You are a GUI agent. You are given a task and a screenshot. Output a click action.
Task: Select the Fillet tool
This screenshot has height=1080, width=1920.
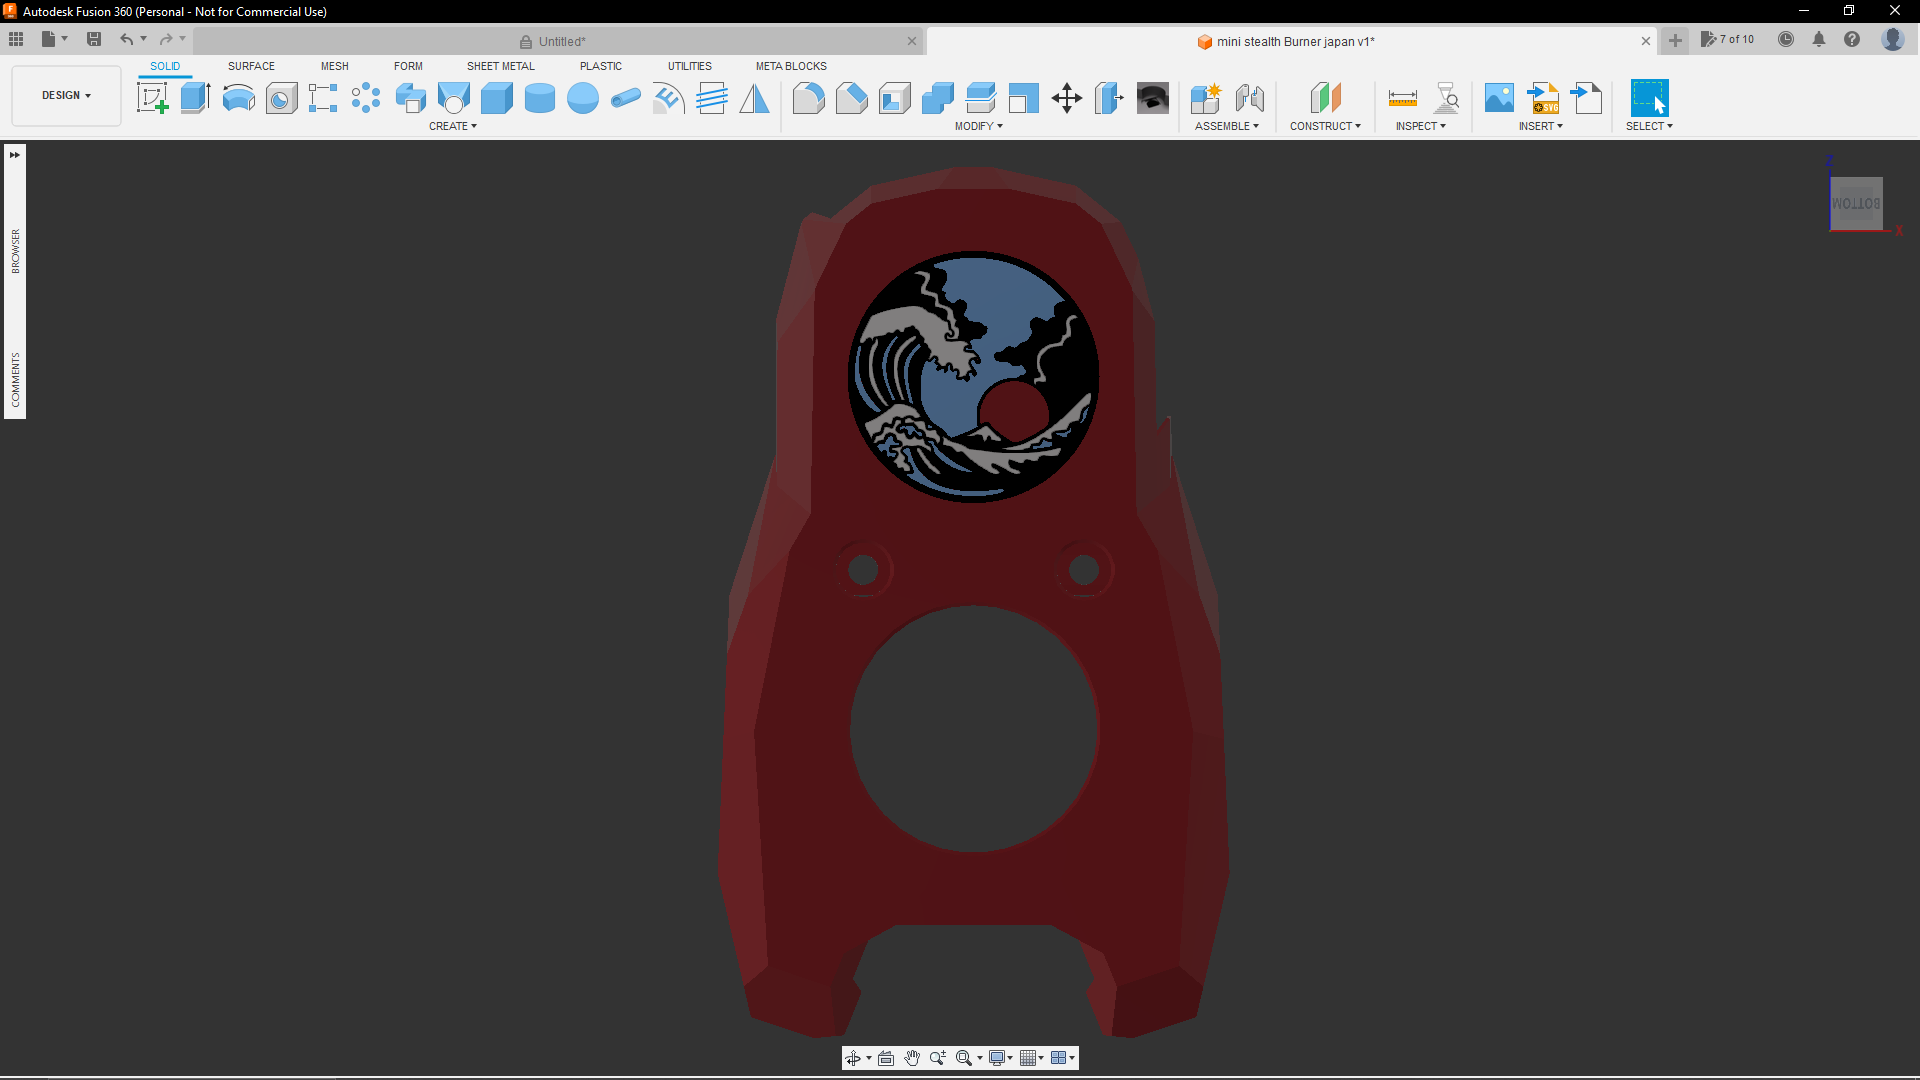[809, 97]
